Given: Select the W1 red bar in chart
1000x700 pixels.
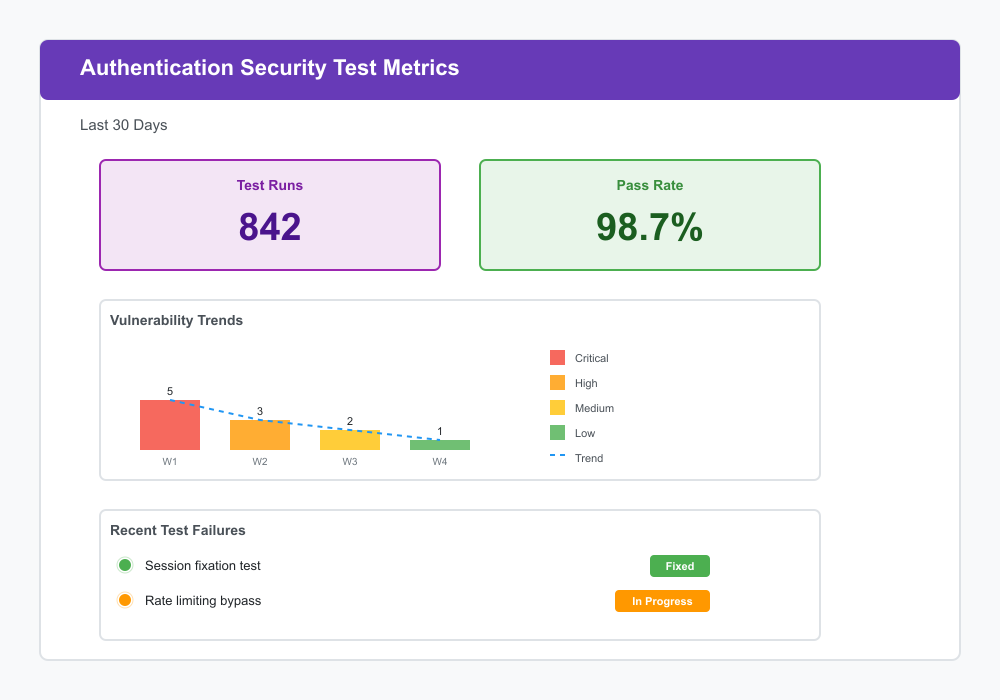Looking at the screenshot, I should tap(170, 425).
